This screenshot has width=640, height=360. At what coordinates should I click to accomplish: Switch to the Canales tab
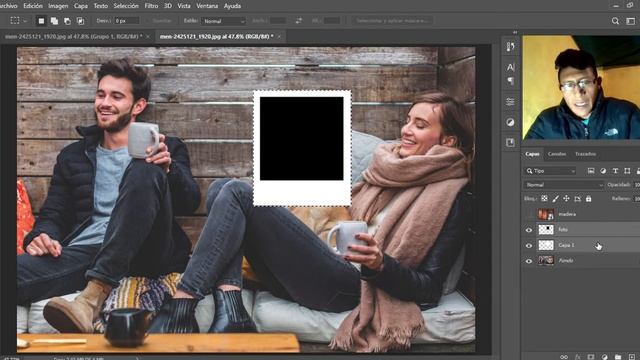pos(557,154)
